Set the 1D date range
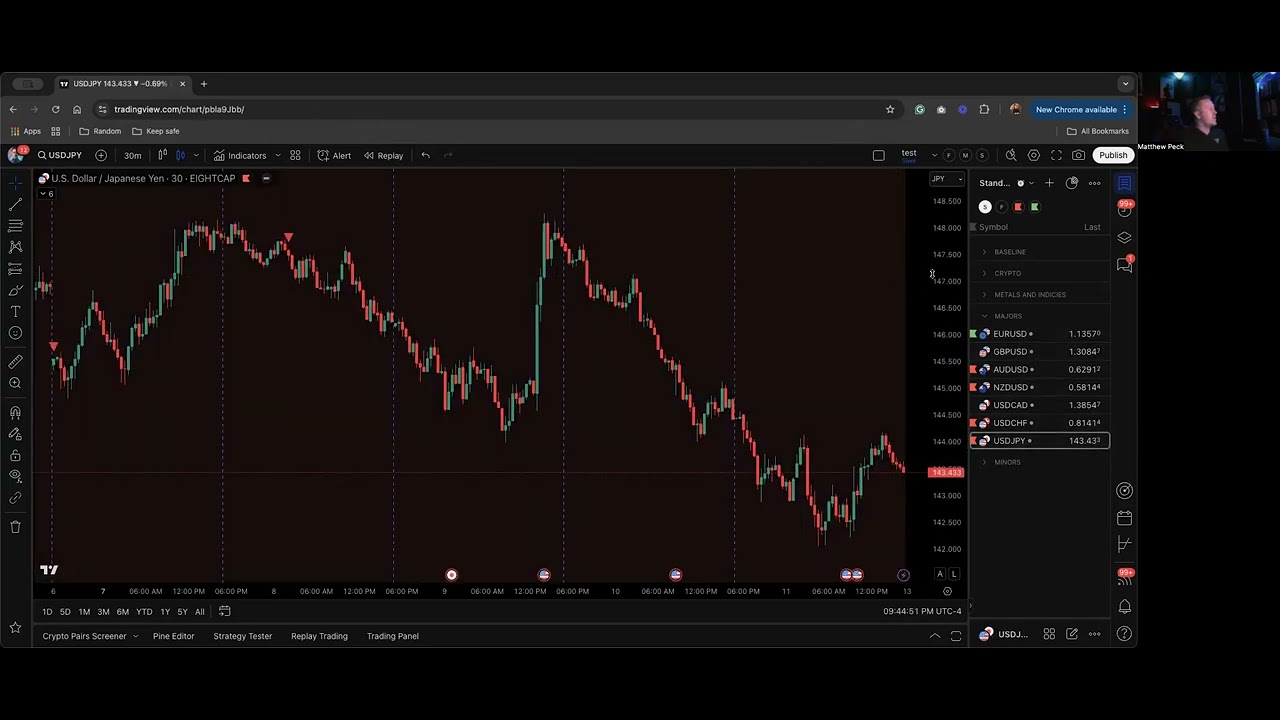Image resolution: width=1280 pixels, height=720 pixels. coord(47,612)
